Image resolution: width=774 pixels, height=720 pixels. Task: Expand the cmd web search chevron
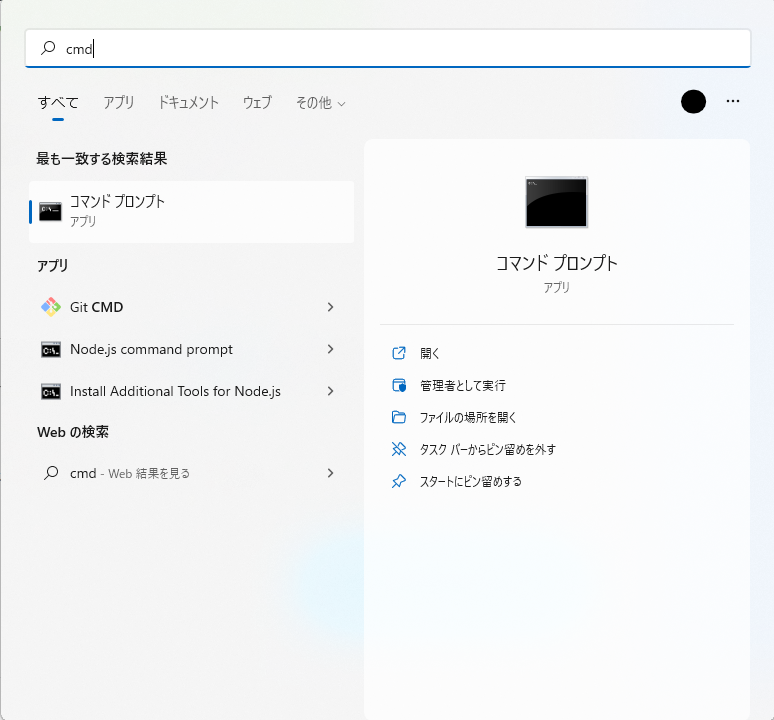click(x=330, y=473)
